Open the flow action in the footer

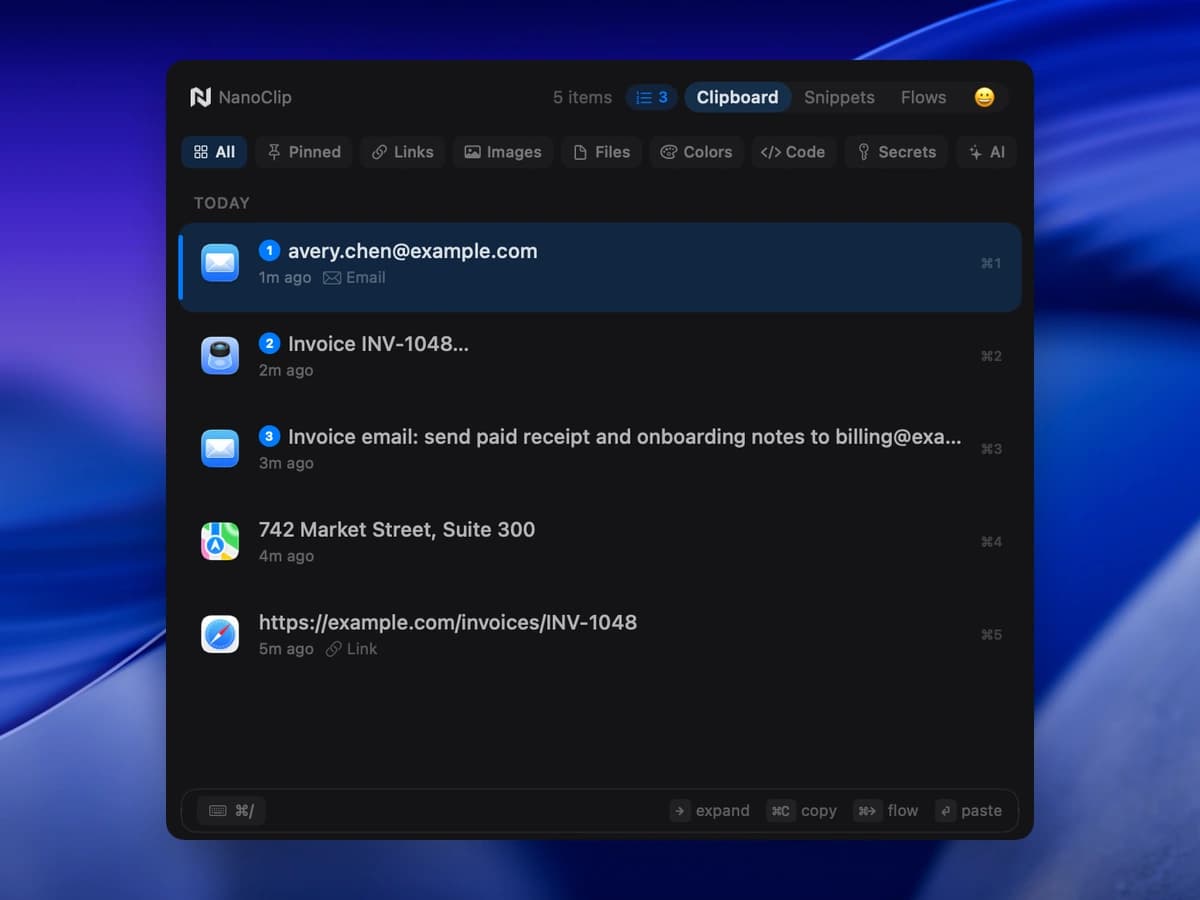pyautogui.click(x=886, y=811)
